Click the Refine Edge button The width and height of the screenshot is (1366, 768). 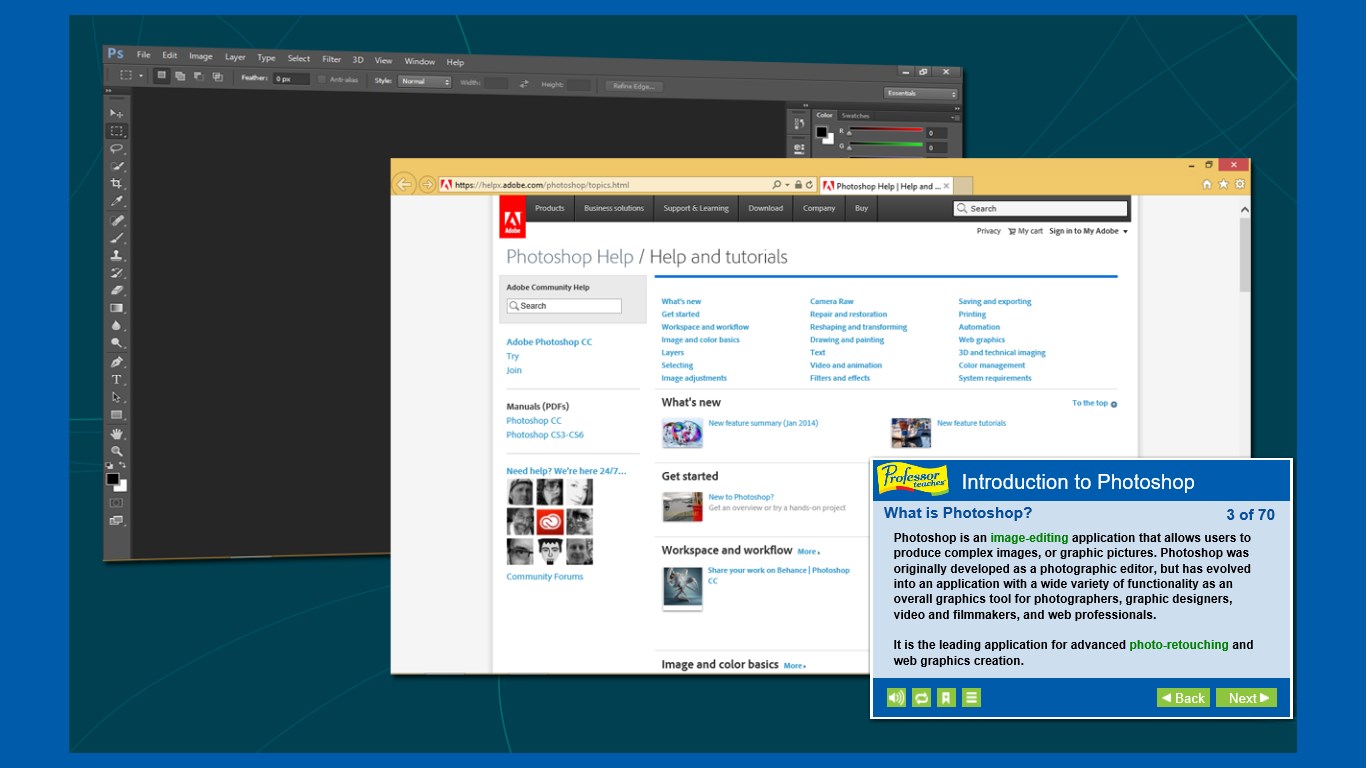[634, 86]
